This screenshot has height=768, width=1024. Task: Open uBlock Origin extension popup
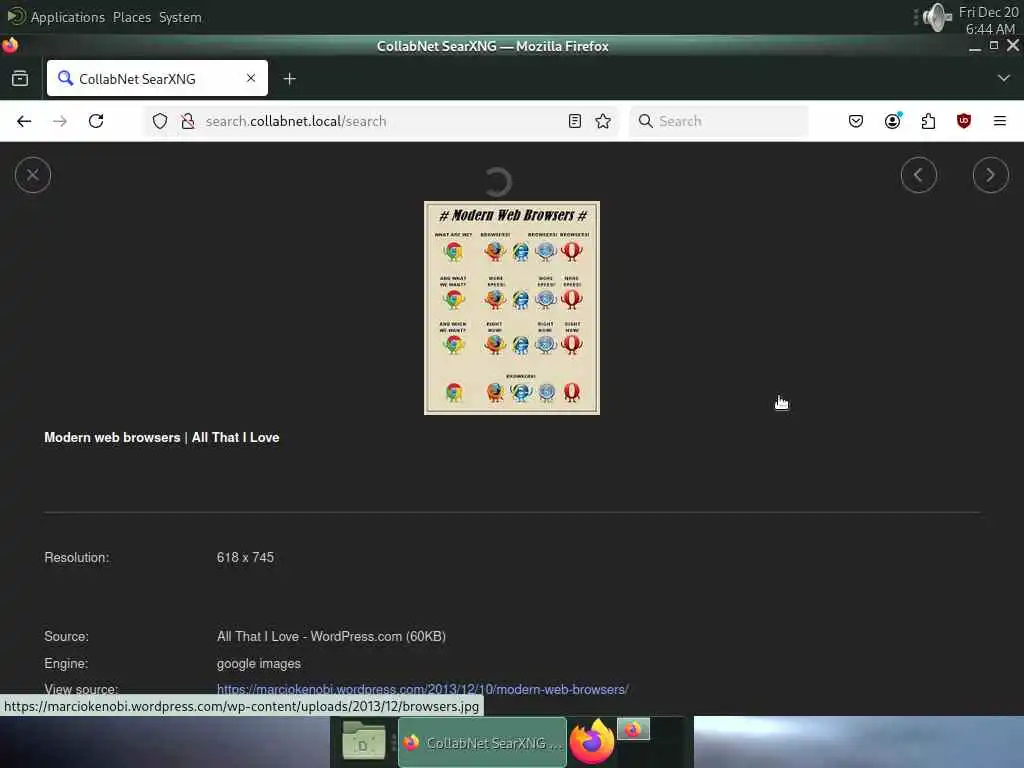(x=964, y=121)
